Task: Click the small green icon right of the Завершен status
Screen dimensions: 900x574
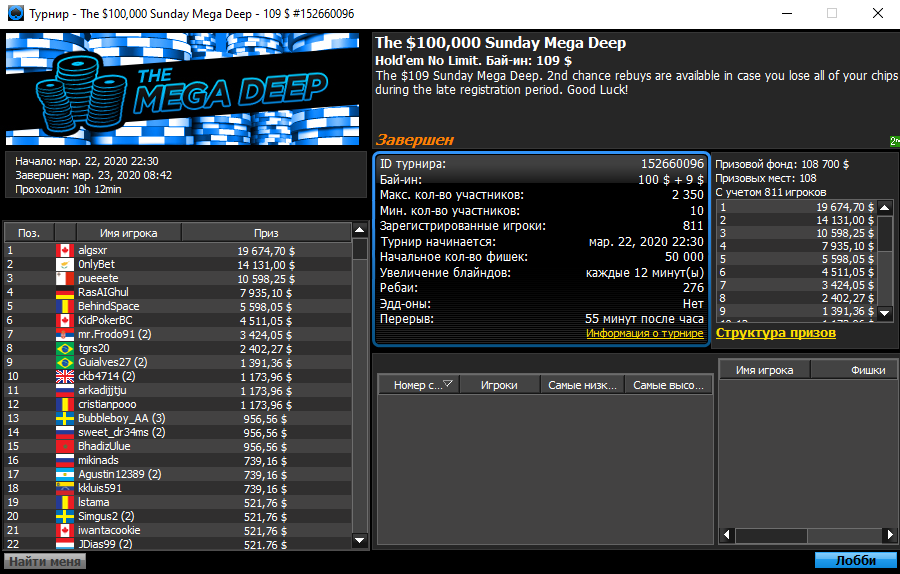Action: [x=893, y=141]
